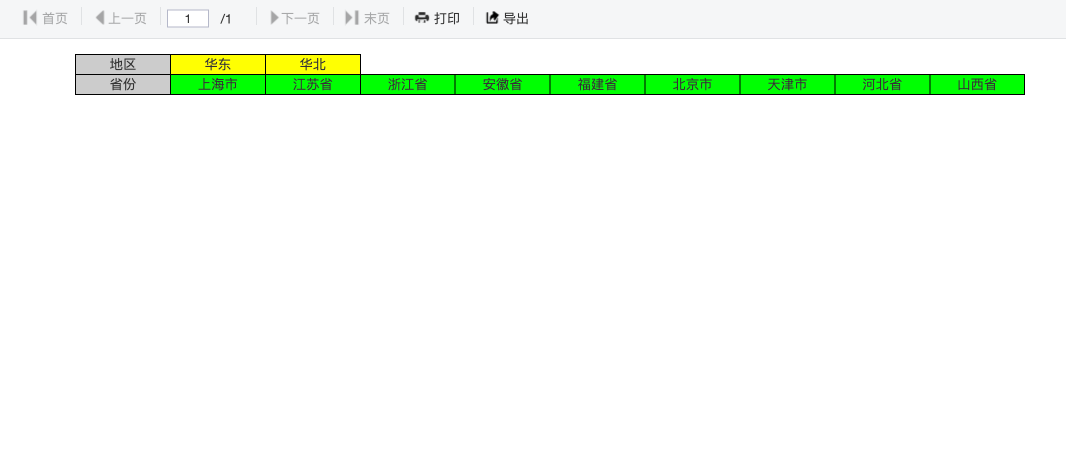Select the 河北省 cell

pyautogui.click(x=882, y=85)
